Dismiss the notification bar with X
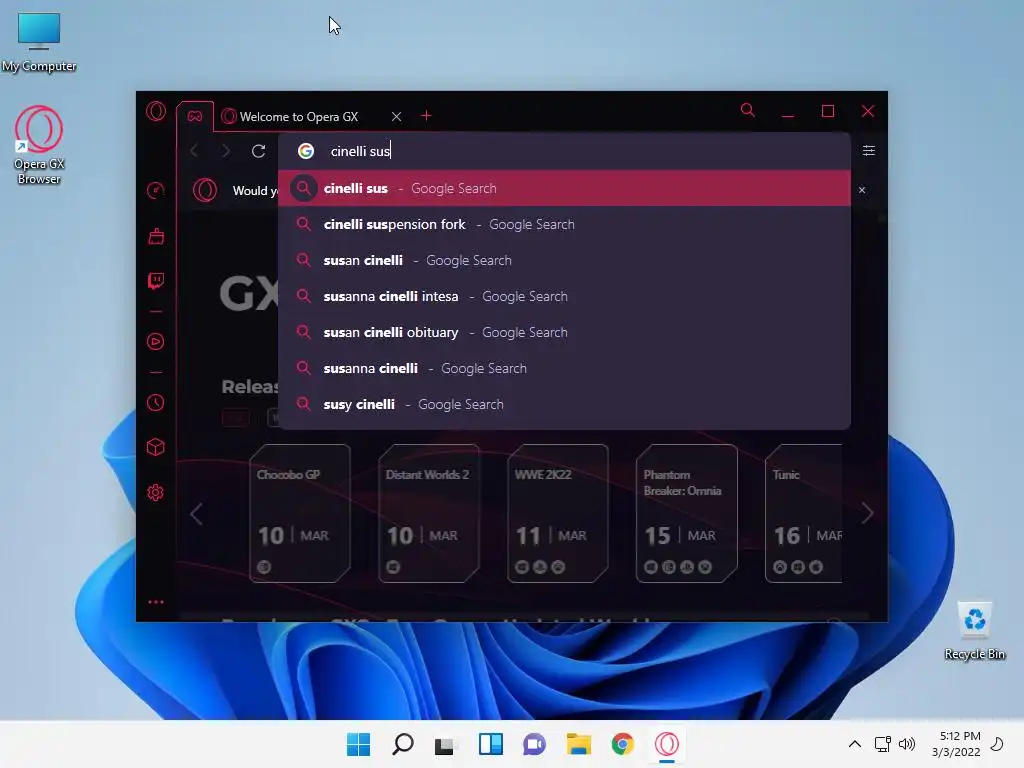Image resolution: width=1024 pixels, height=768 pixels. coord(862,190)
